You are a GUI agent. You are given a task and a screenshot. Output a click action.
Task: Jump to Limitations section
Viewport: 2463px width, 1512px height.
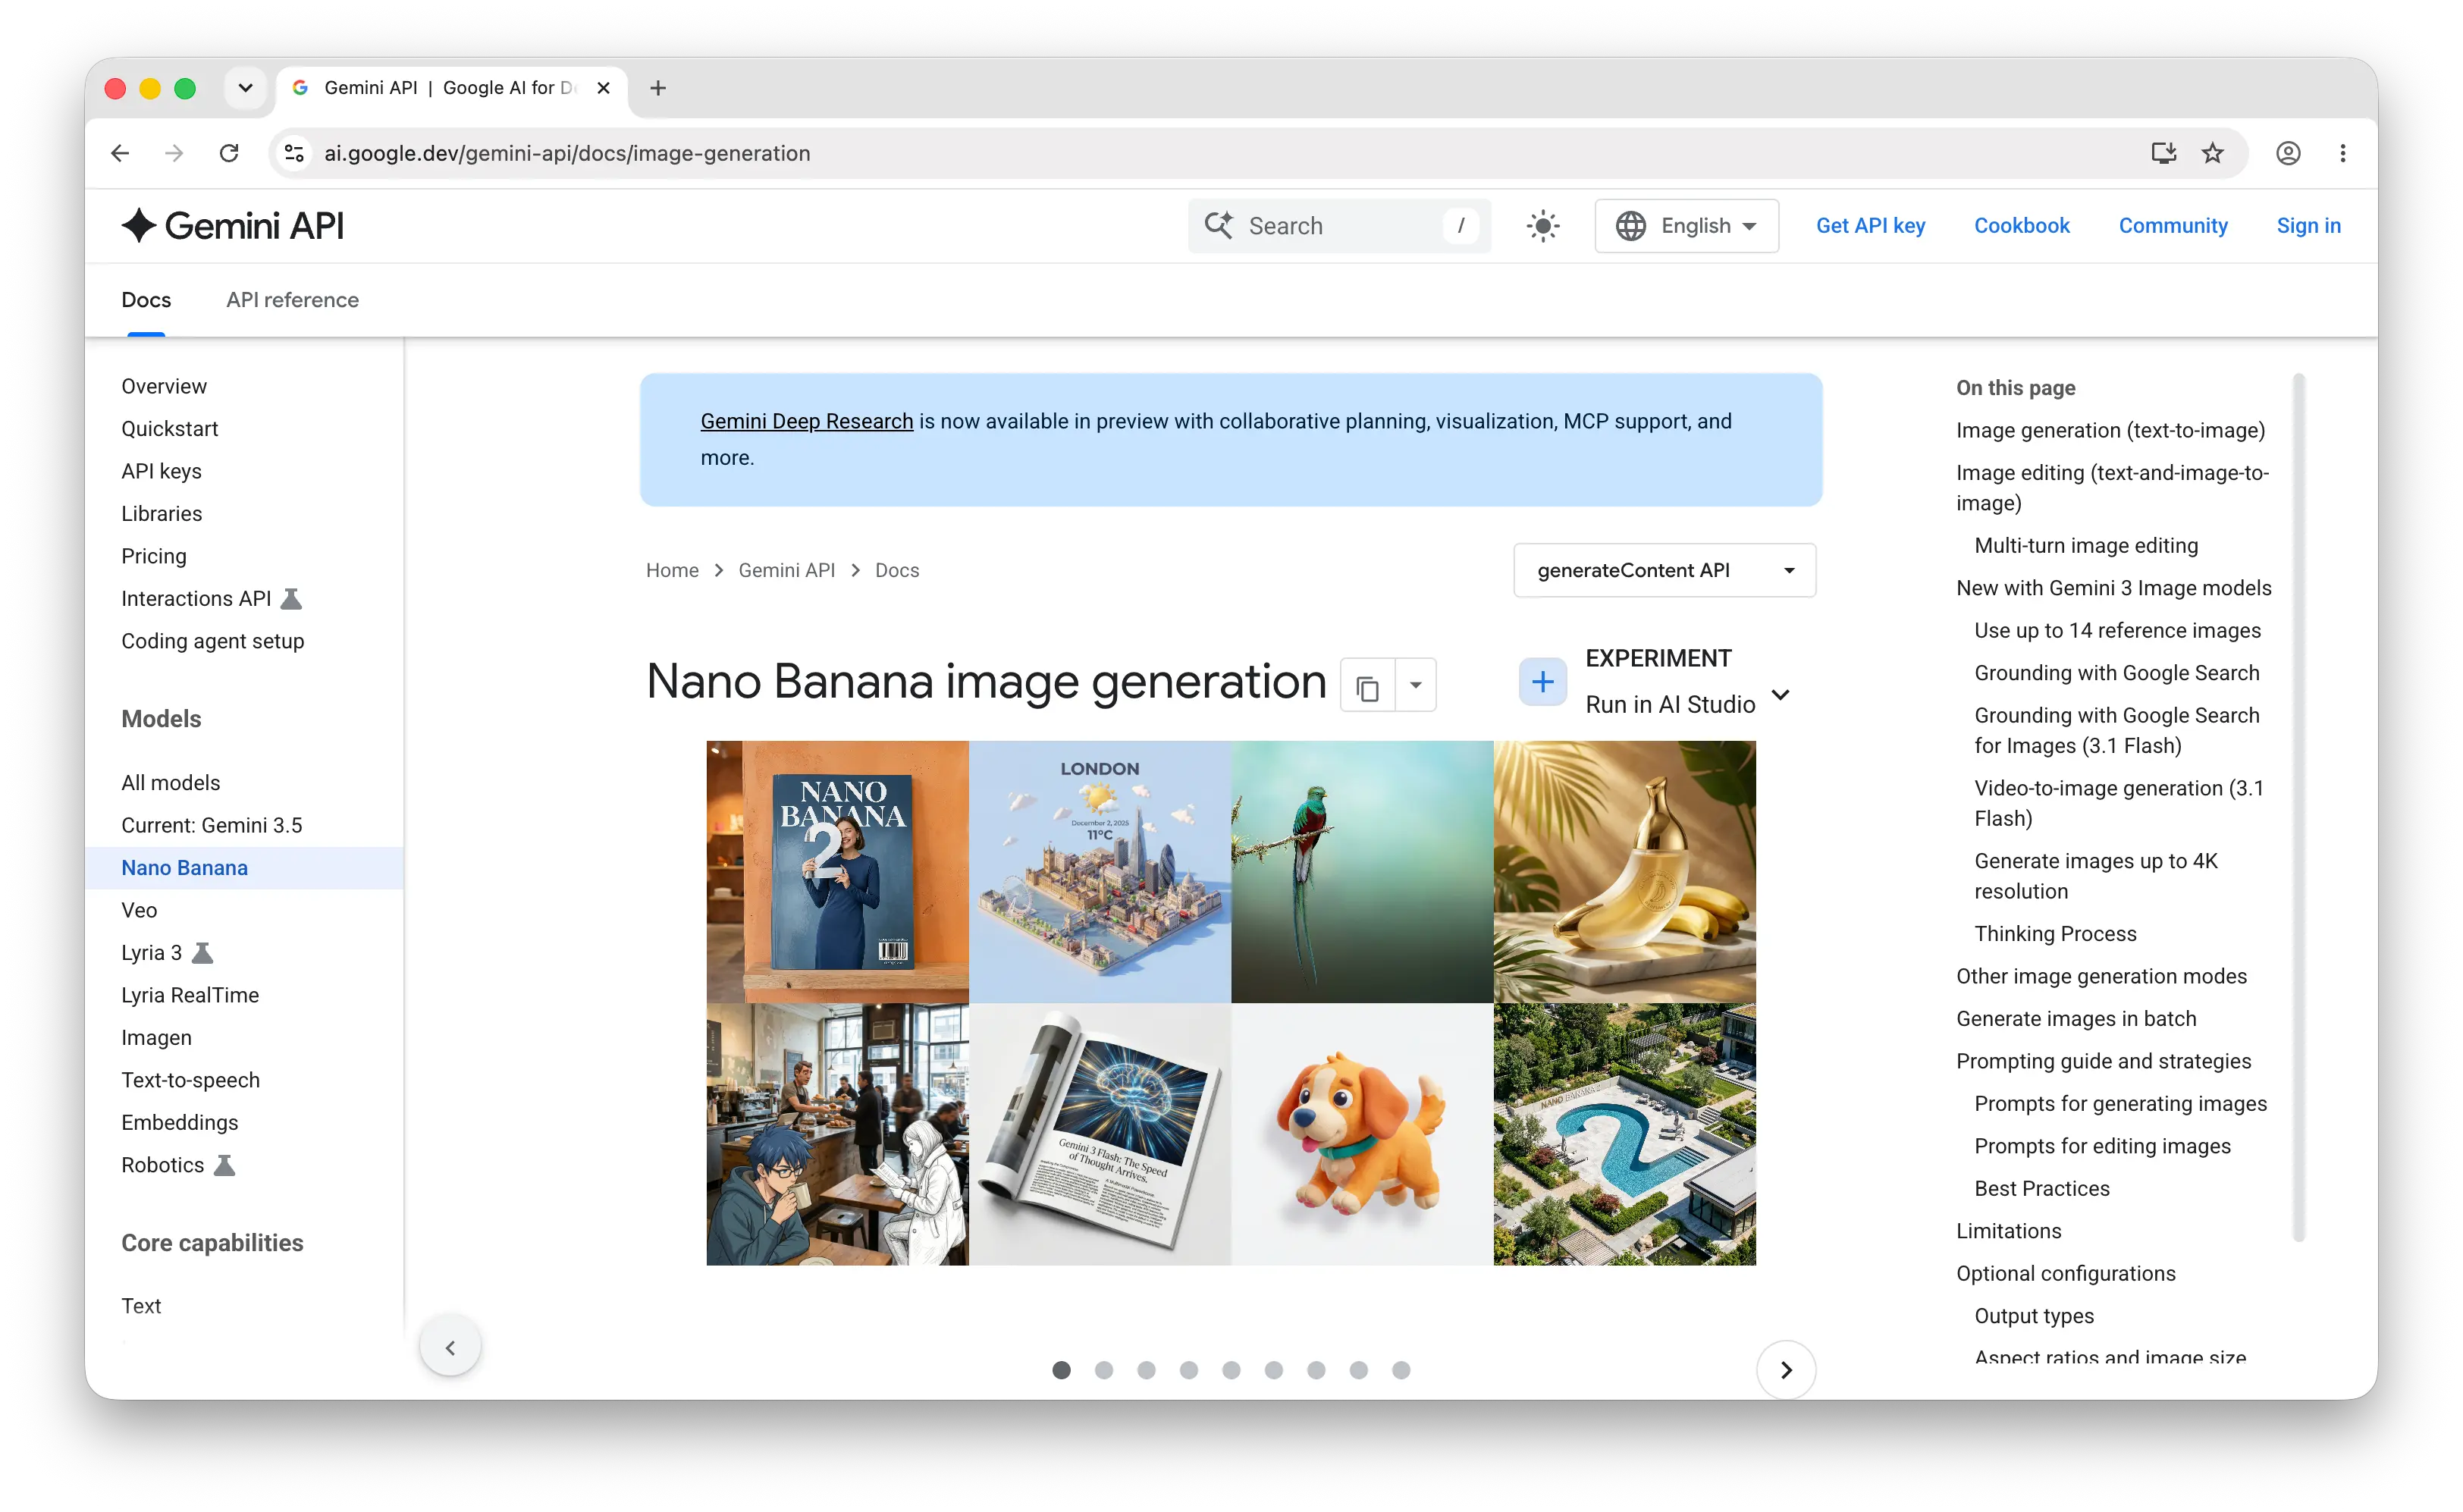(2008, 1231)
